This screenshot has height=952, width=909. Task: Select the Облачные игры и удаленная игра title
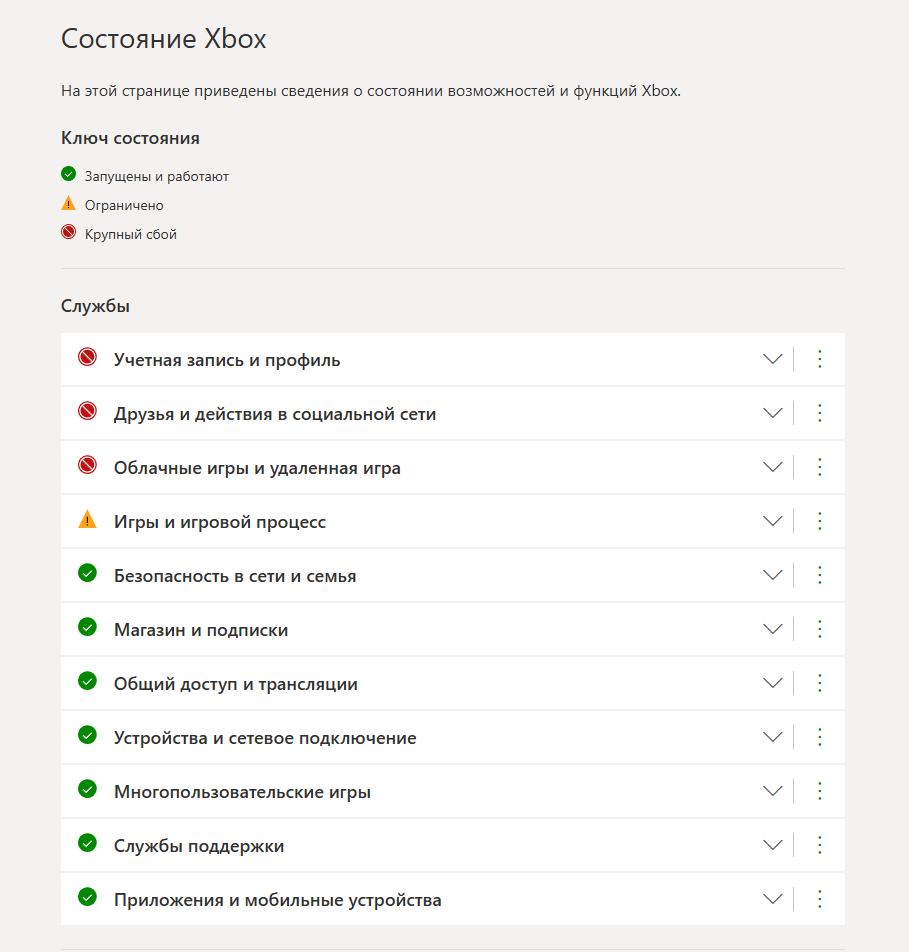(257, 468)
